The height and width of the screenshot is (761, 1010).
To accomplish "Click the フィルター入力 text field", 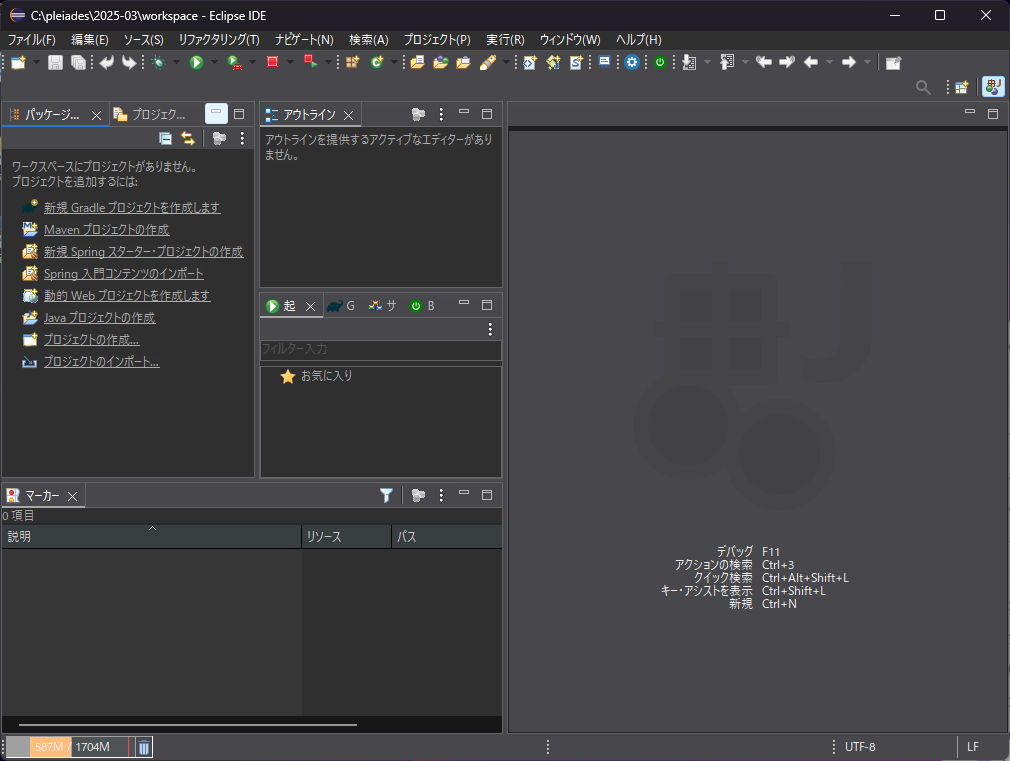I will click(x=381, y=349).
